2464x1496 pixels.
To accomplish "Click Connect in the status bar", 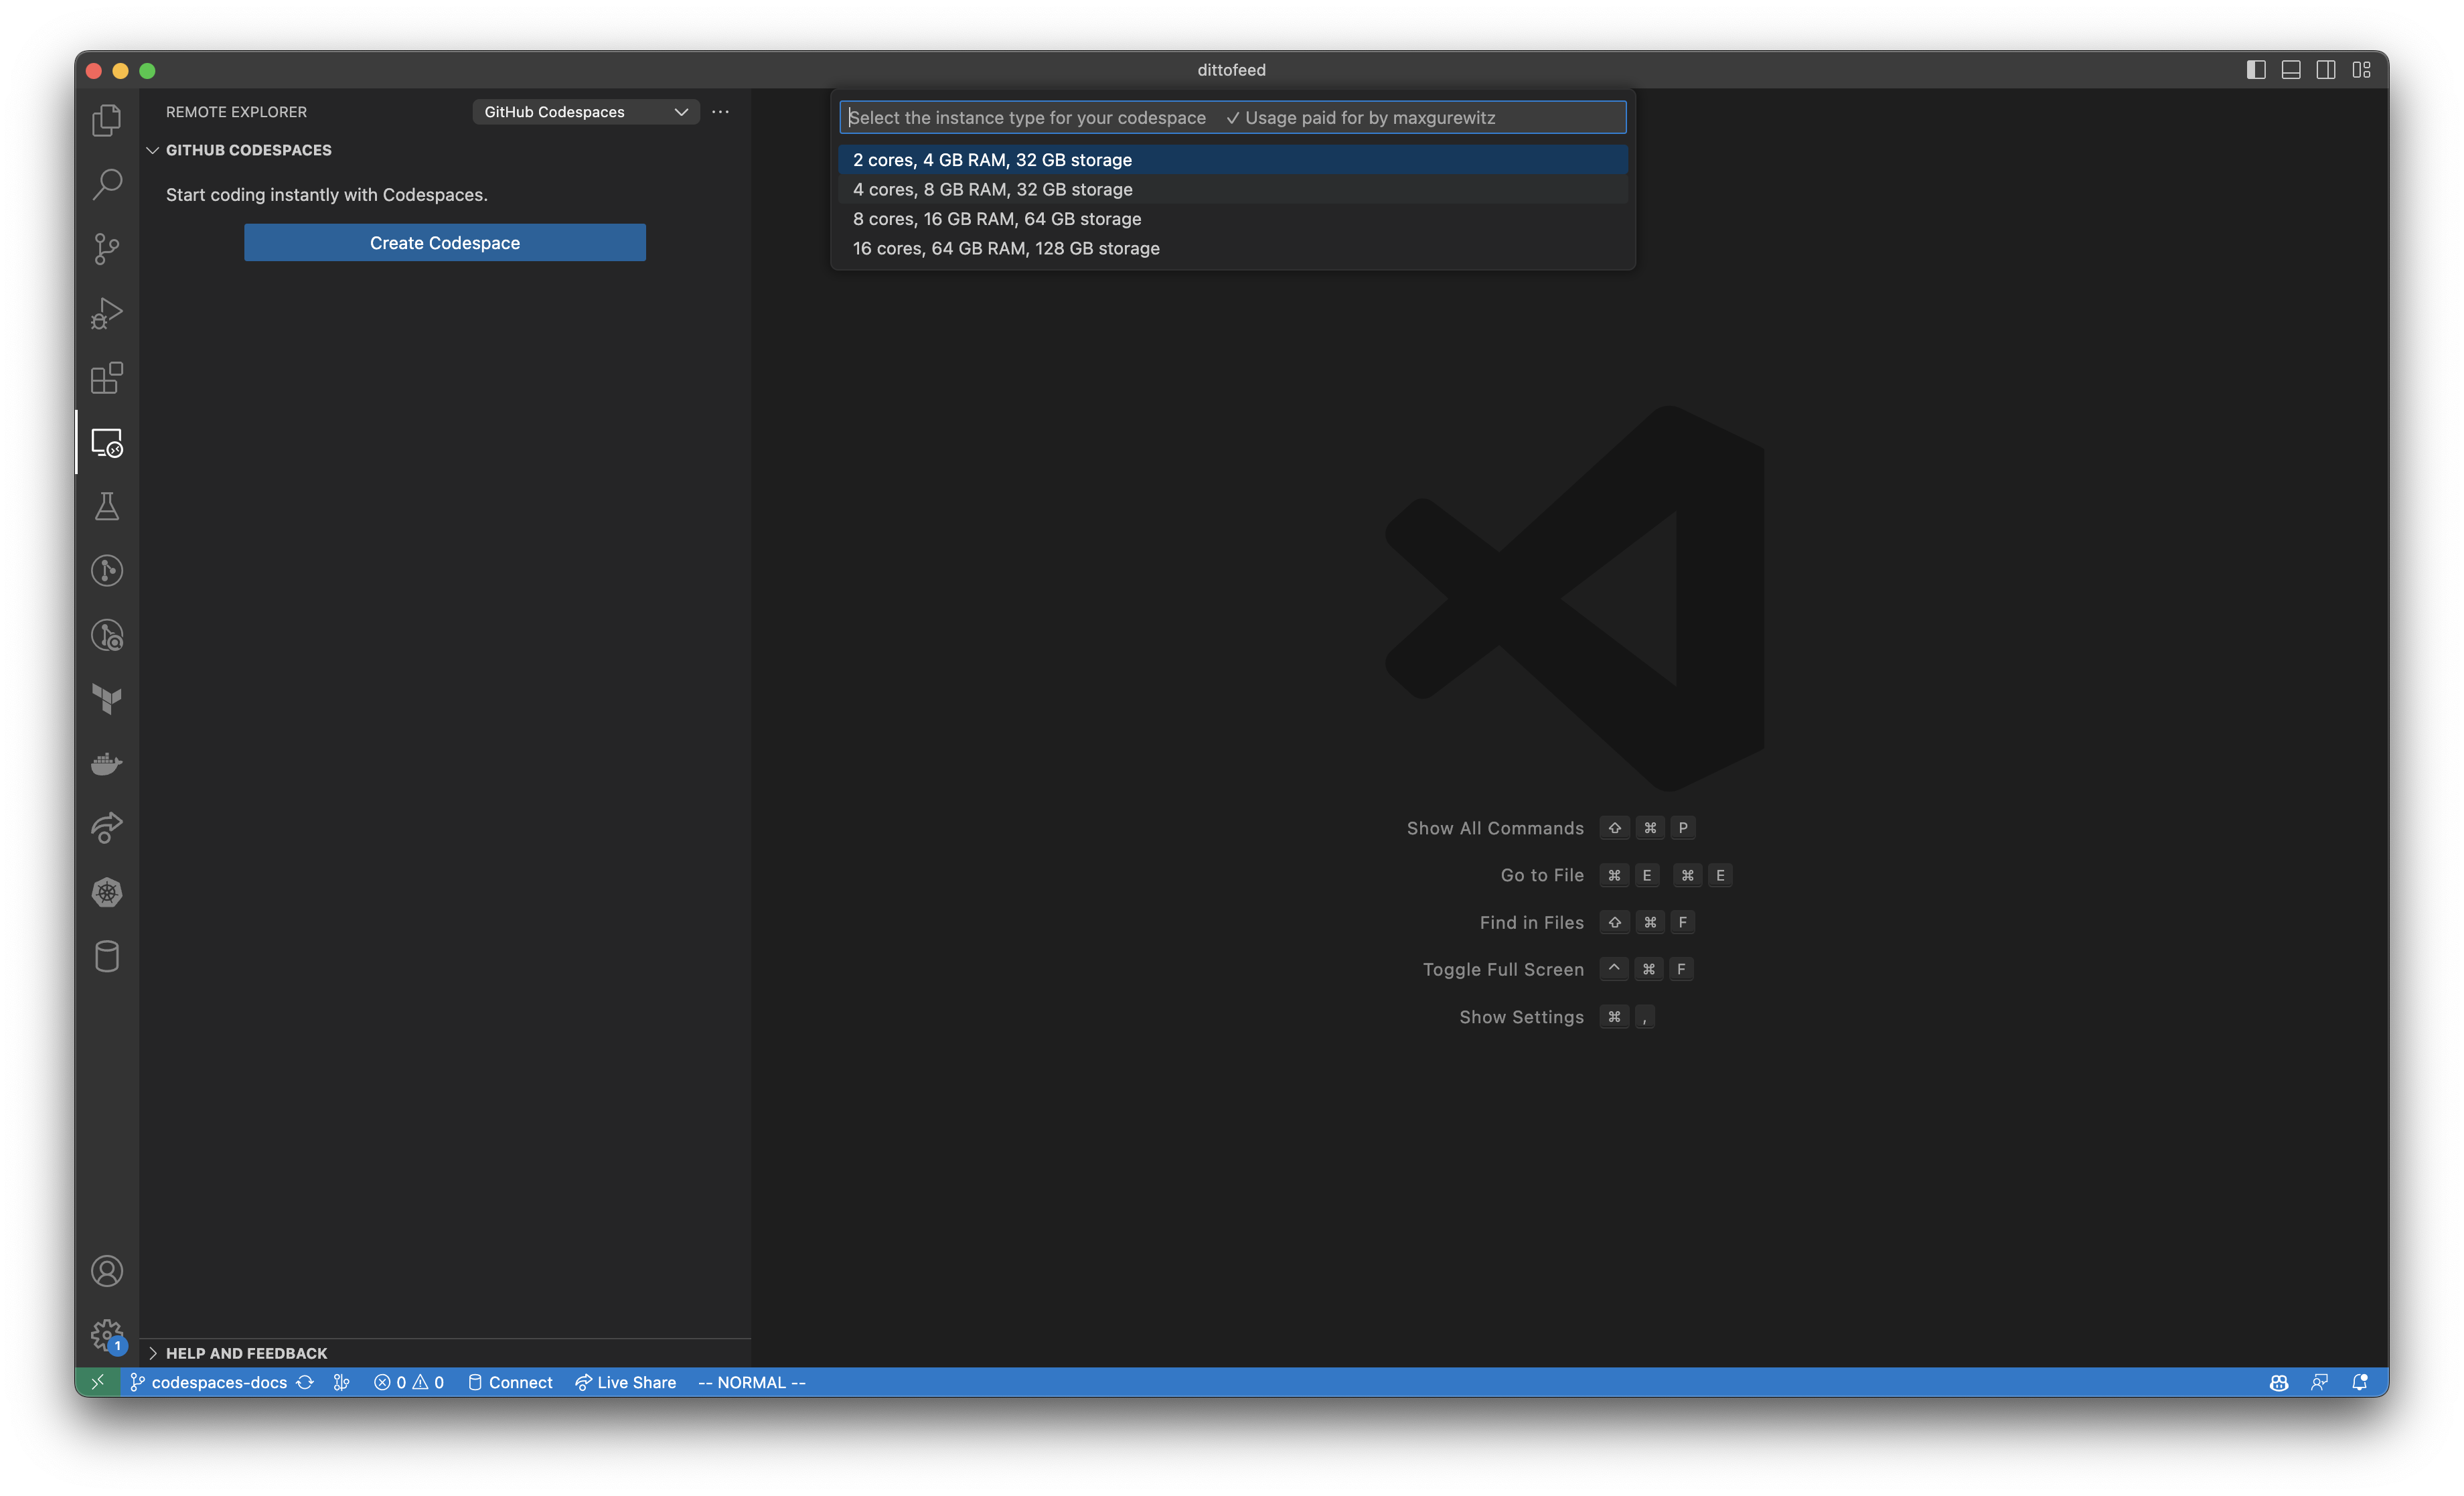I will pos(510,1382).
